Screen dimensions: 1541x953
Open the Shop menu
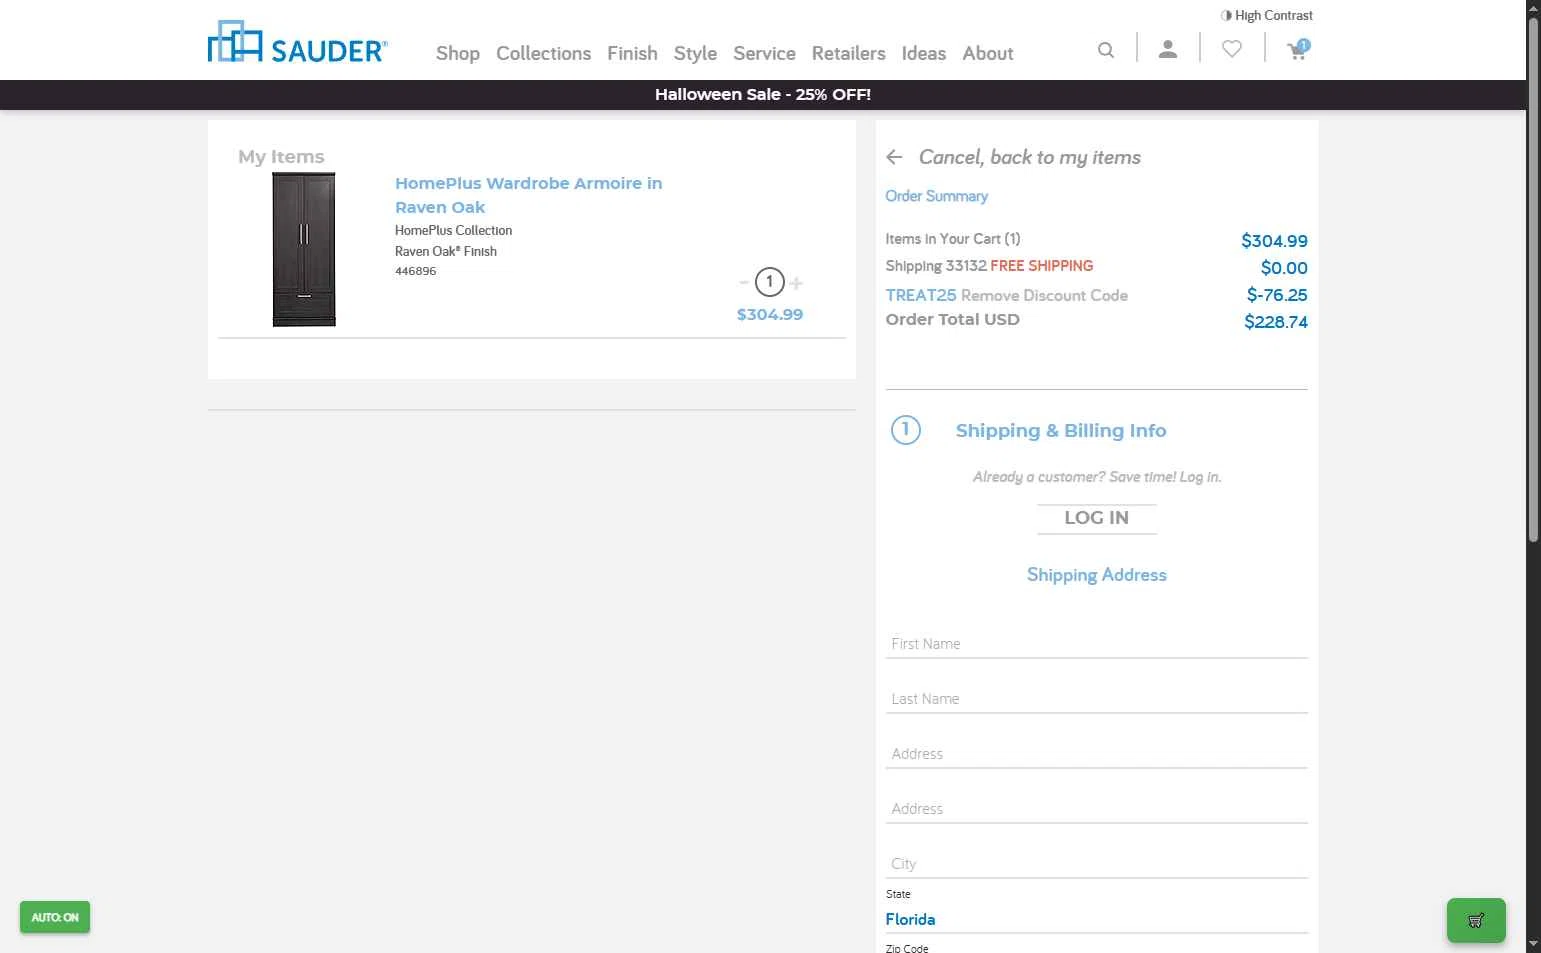[458, 53]
